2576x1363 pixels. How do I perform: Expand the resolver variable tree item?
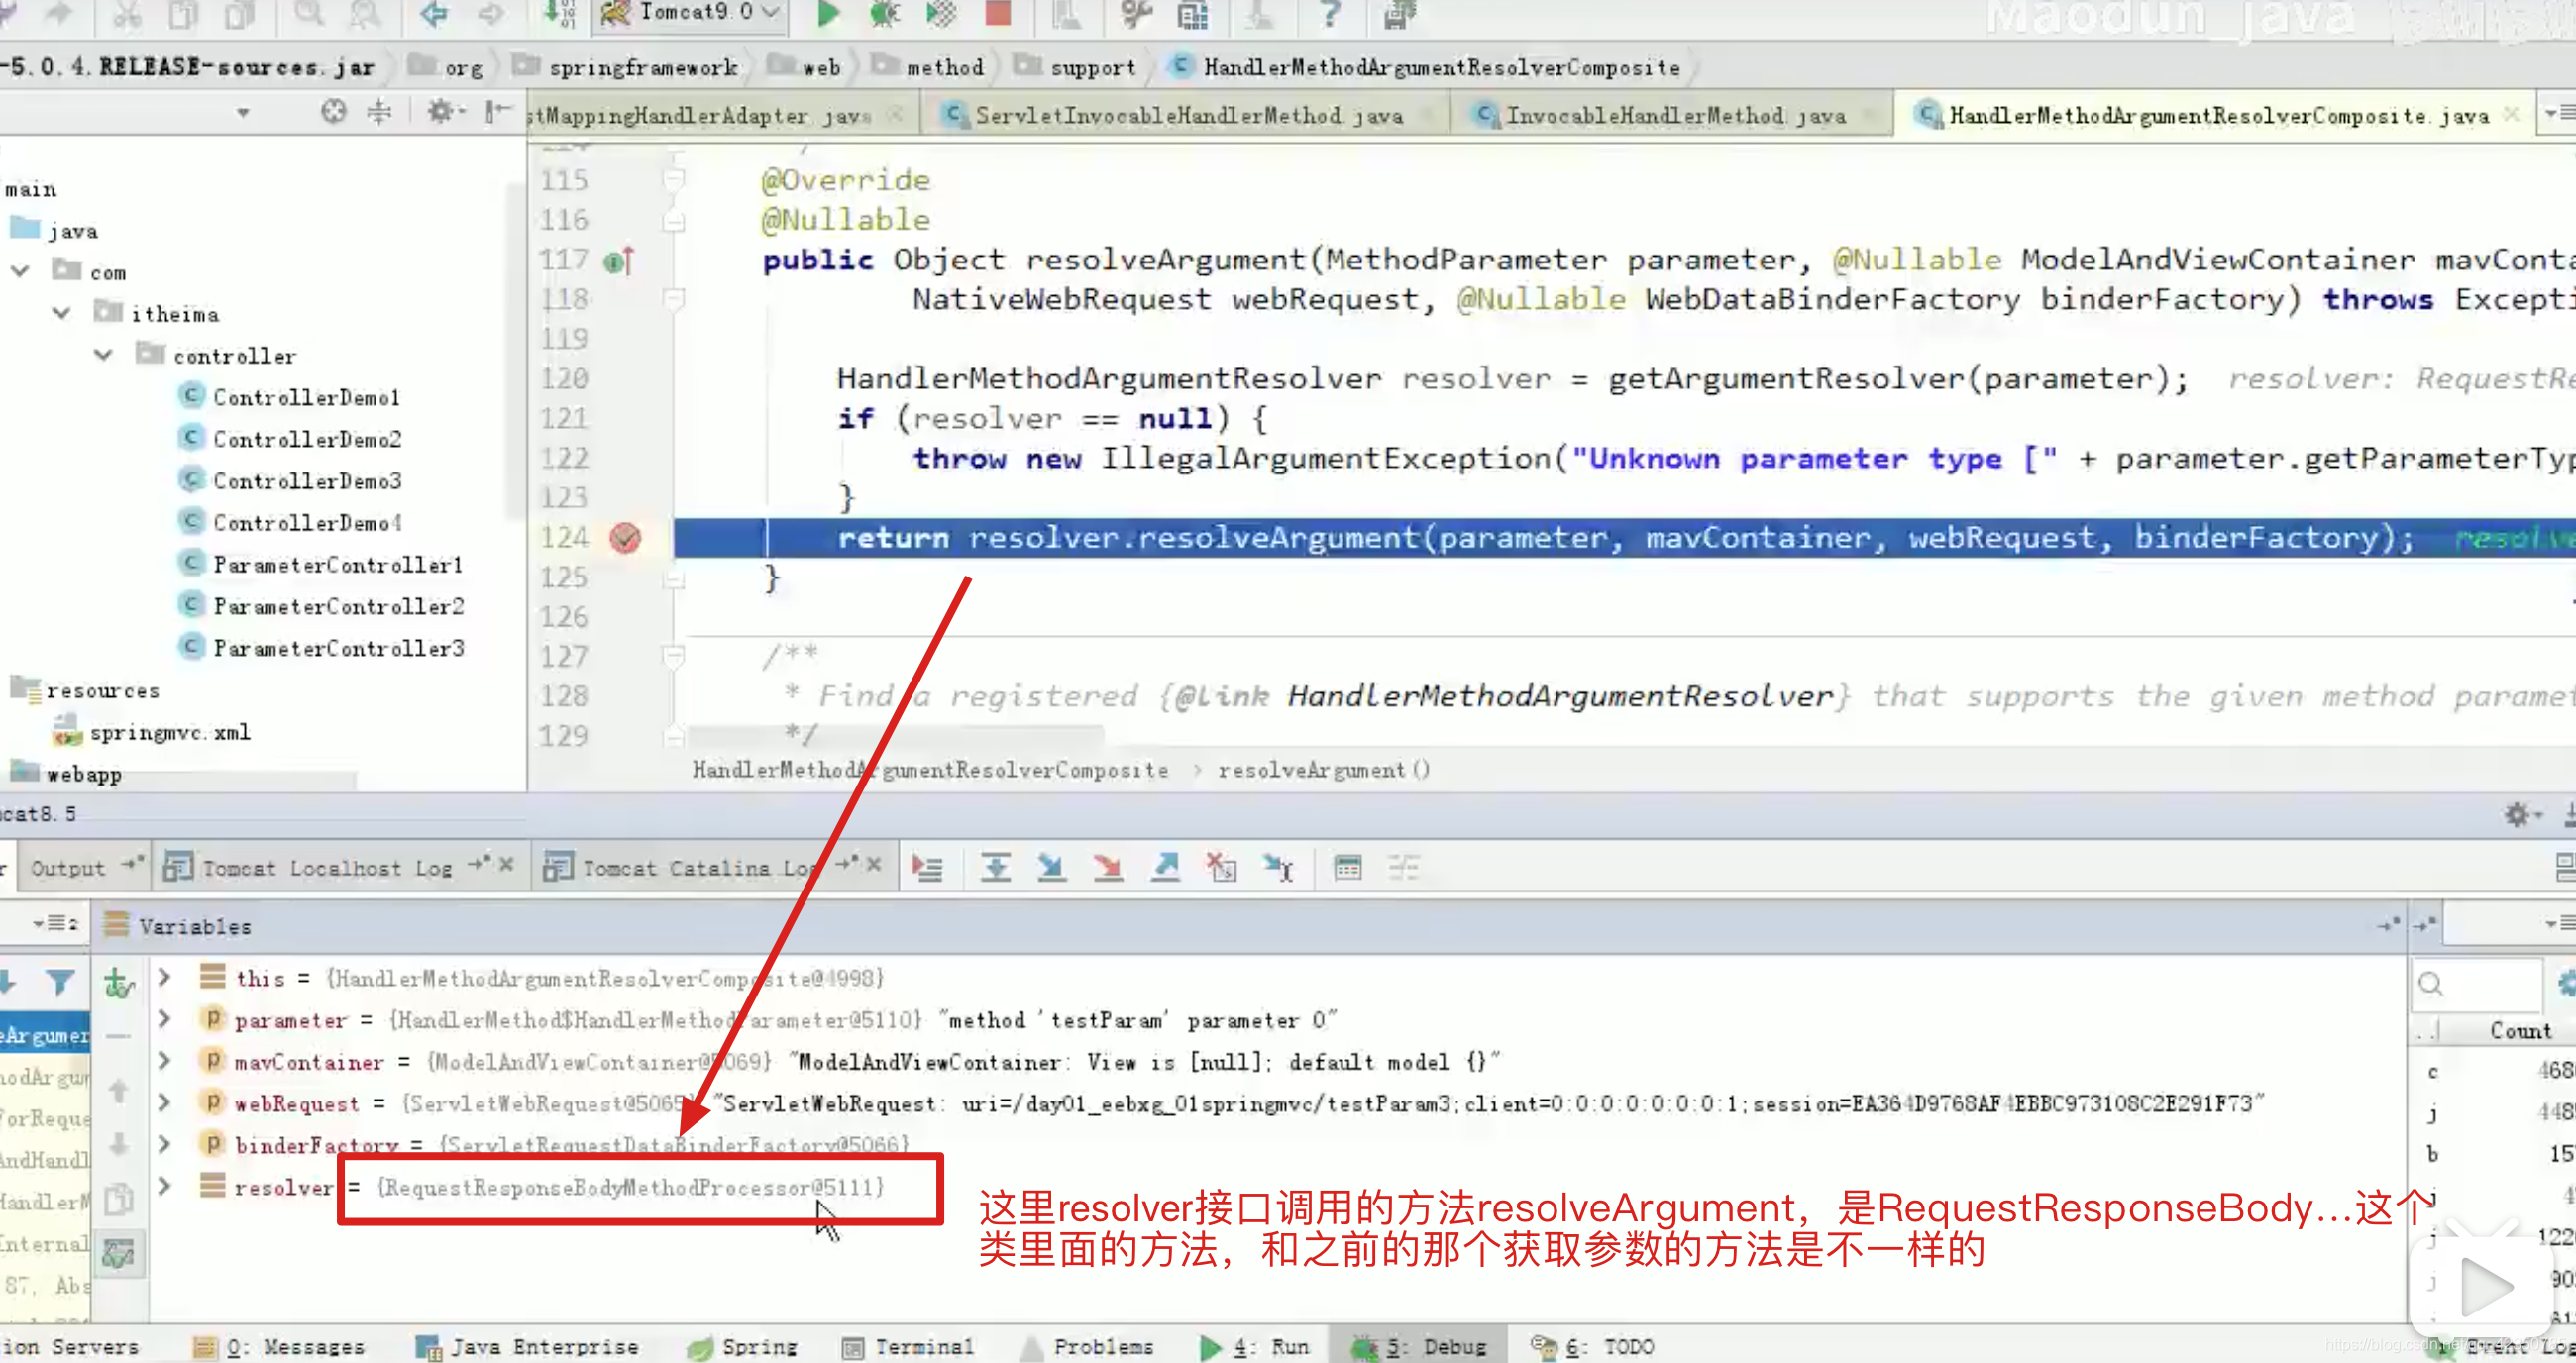(163, 1186)
